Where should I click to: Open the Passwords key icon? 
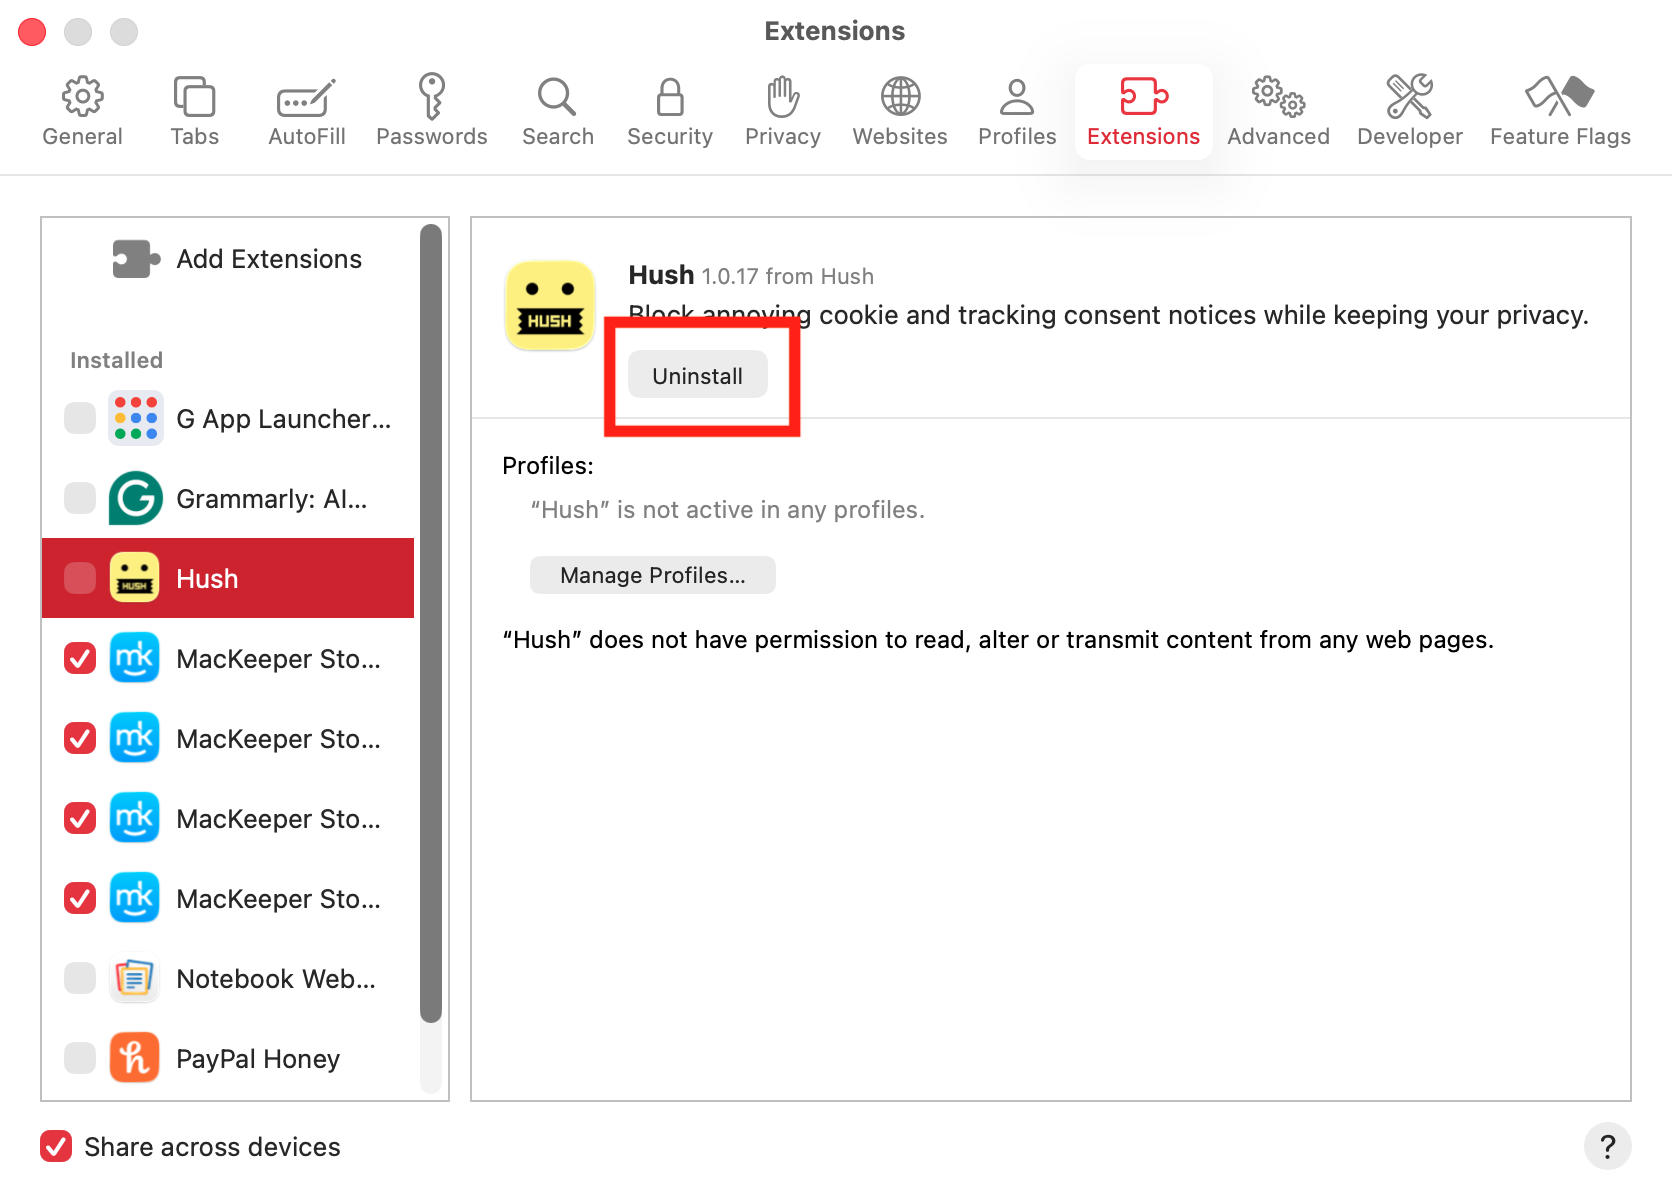coord(431,97)
